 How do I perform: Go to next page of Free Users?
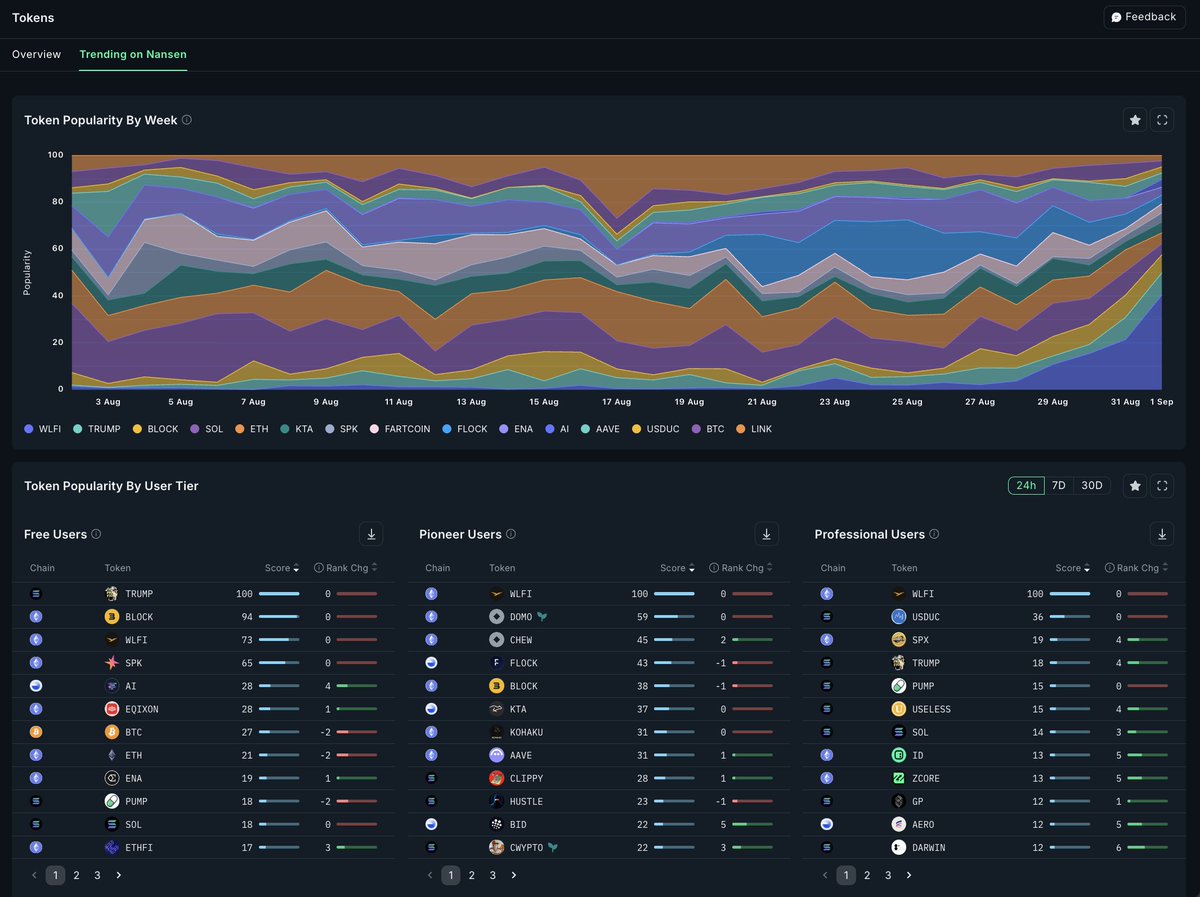tap(118, 875)
